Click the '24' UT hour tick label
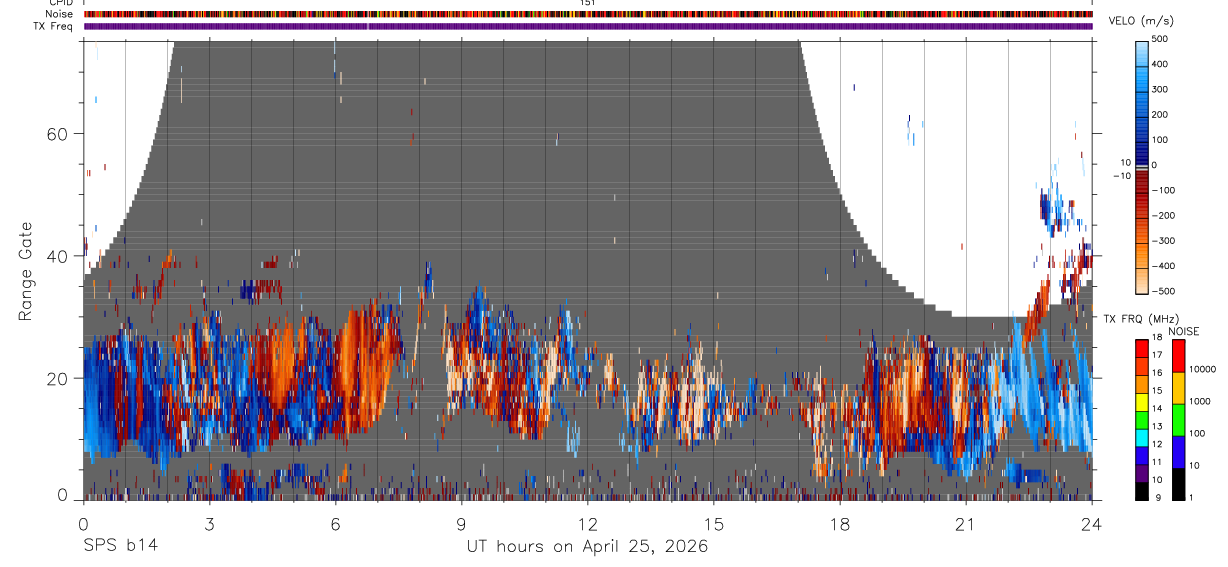This screenshot has width=1228, height=567. point(1091,523)
